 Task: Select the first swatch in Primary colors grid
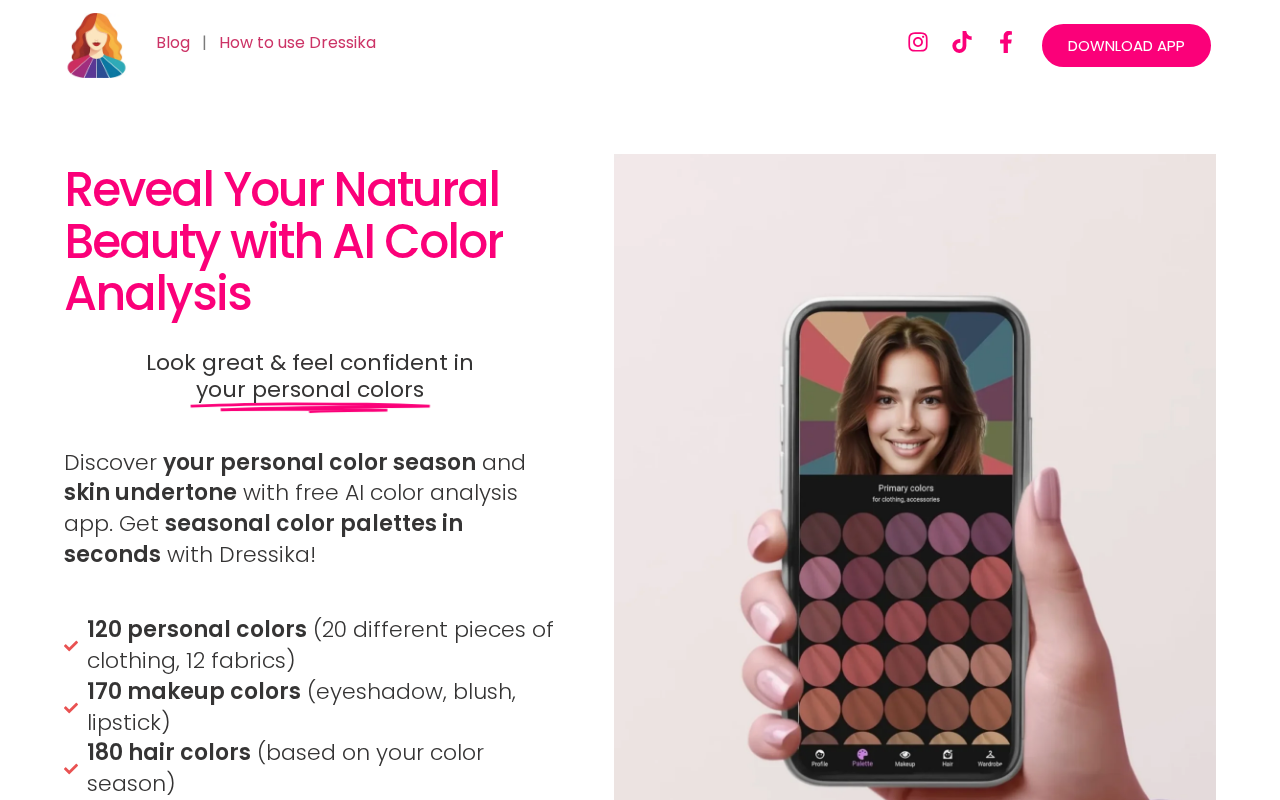tap(821, 532)
